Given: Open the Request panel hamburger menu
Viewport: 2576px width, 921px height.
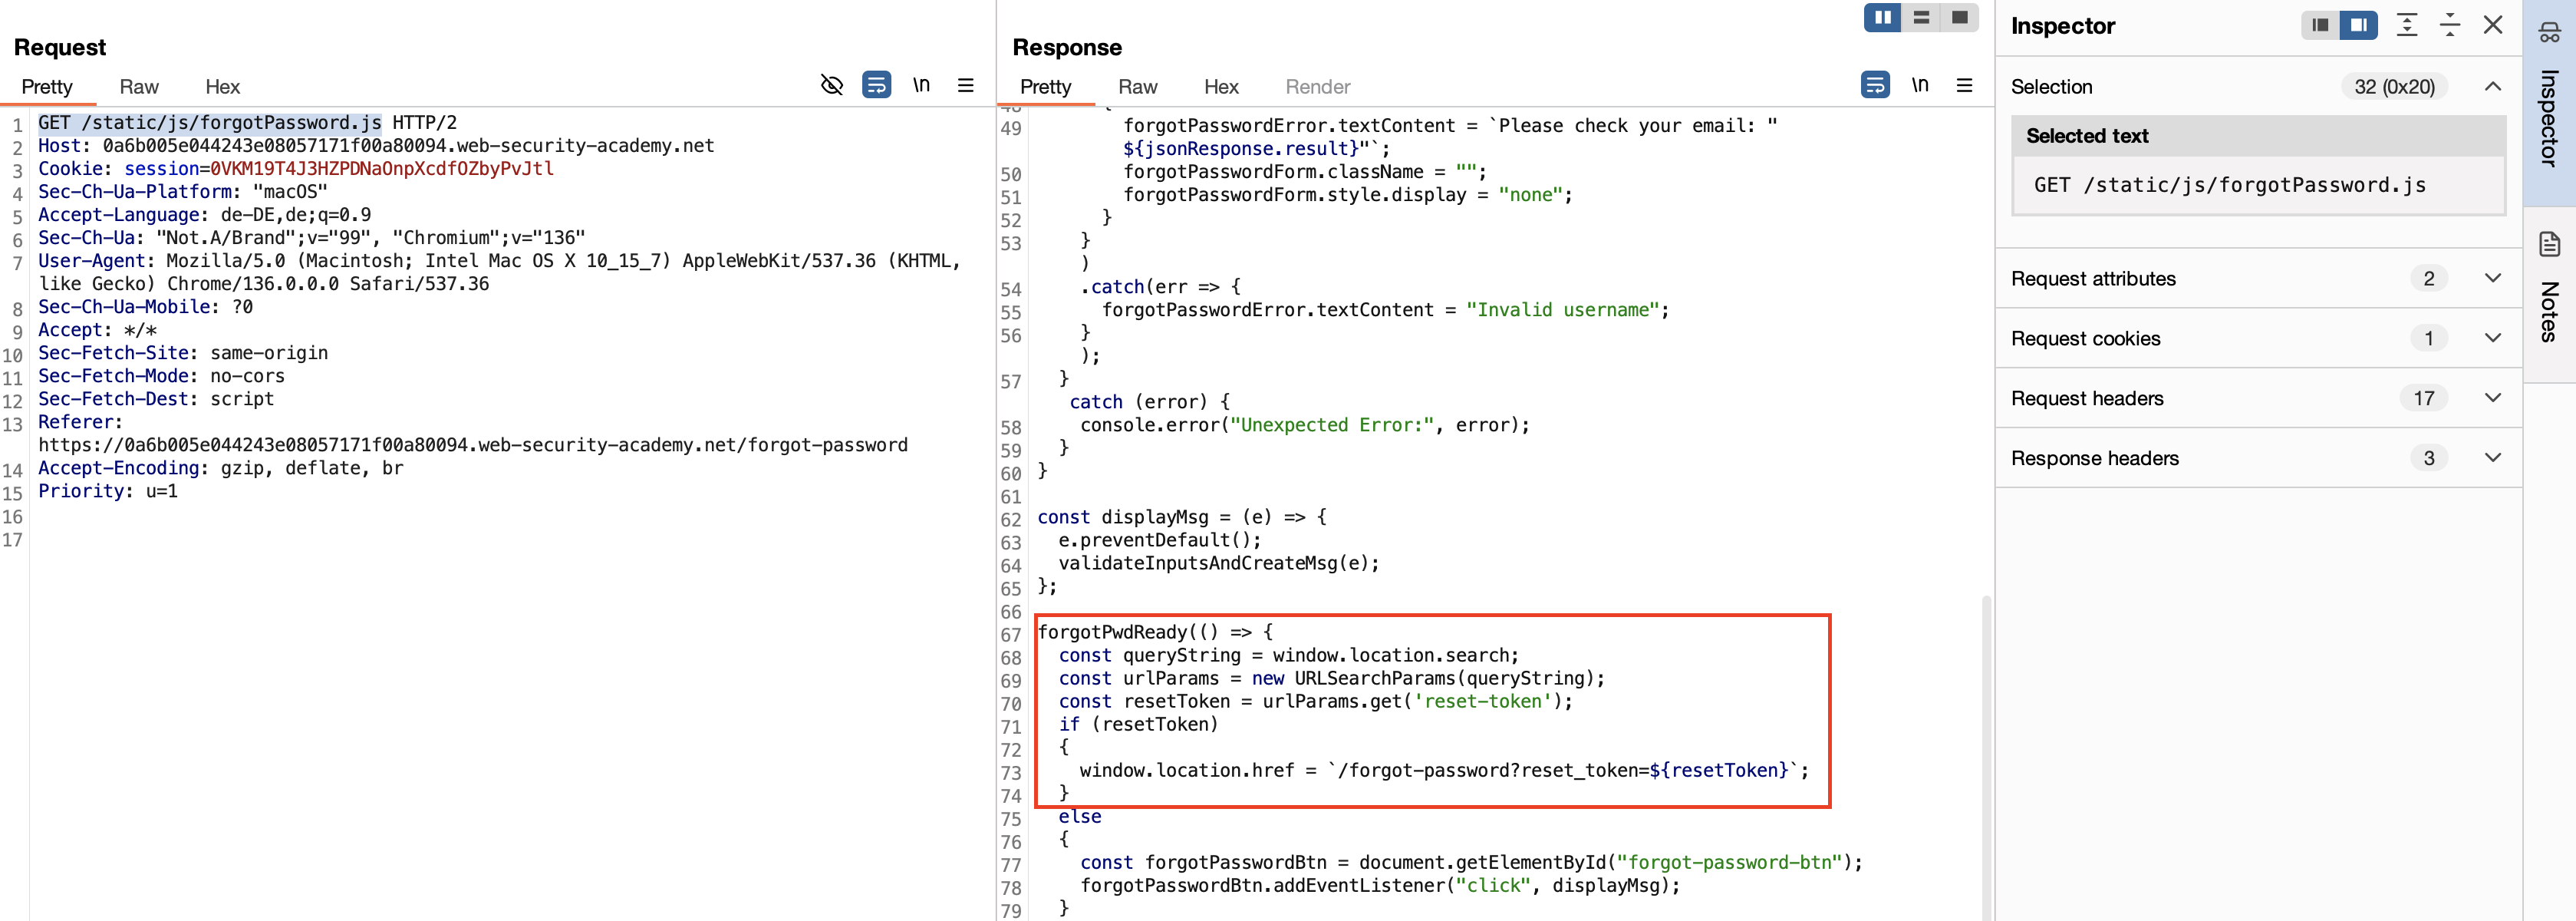Looking at the screenshot, I should pyautogui.click(x=965, y=85).
